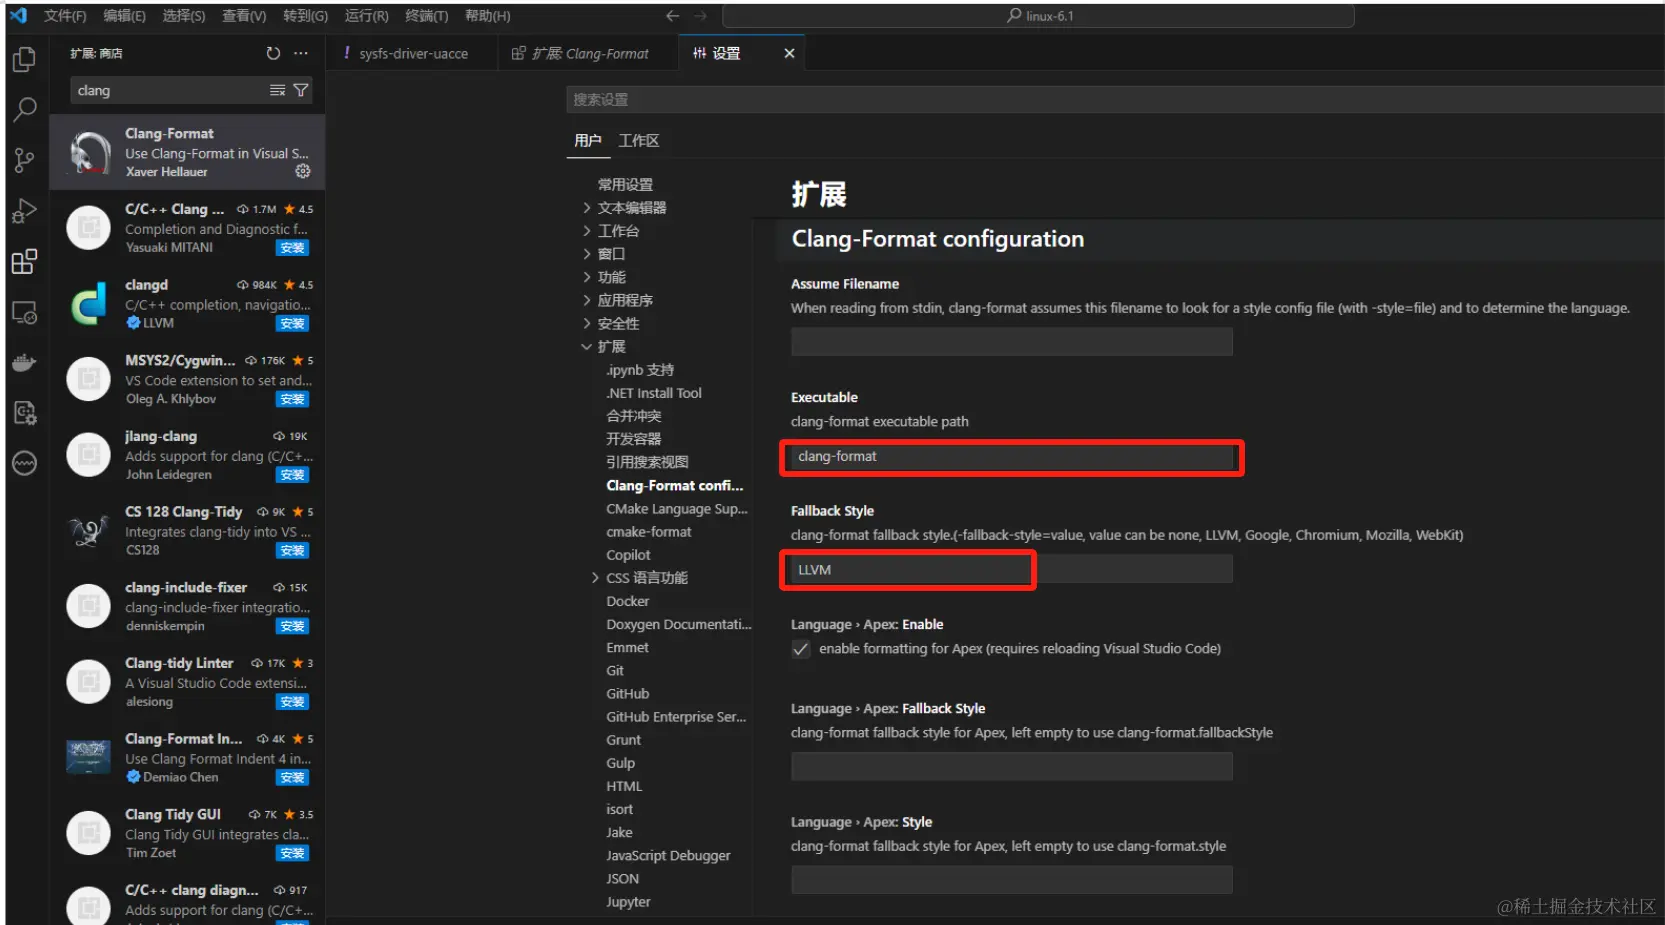The width and height of the screenshot is (1665, 925).
Task: Open the 终端(T) menu
Action: [x=426, y=16]
